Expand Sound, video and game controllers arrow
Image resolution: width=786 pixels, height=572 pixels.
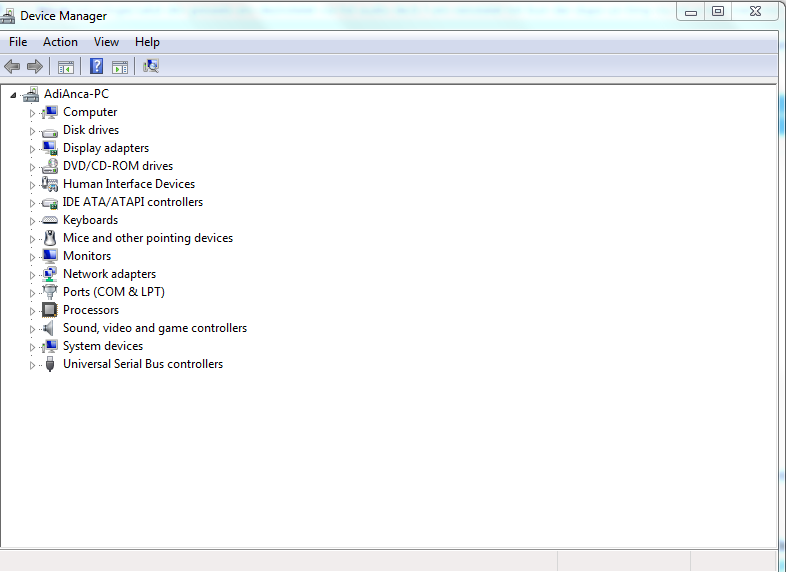[32, 329]
